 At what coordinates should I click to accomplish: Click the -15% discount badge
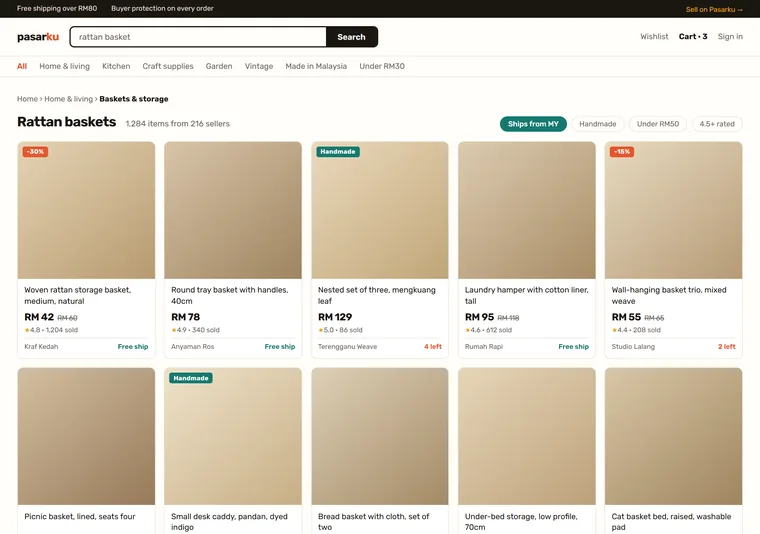pyautogui.click(x=622, y=152)
